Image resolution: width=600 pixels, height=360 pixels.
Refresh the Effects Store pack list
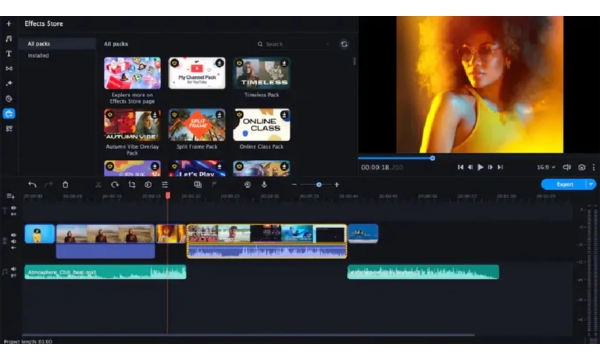[344, 44]
